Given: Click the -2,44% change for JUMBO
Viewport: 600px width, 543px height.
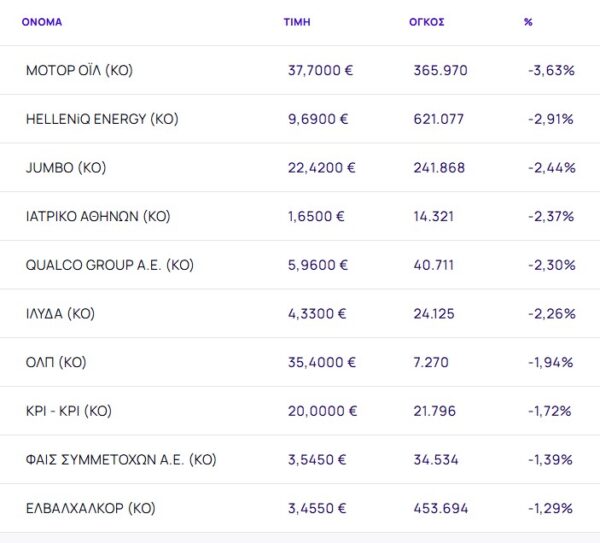Looking at the screenshot, I should pyautogui.click(x=551, y=168).
